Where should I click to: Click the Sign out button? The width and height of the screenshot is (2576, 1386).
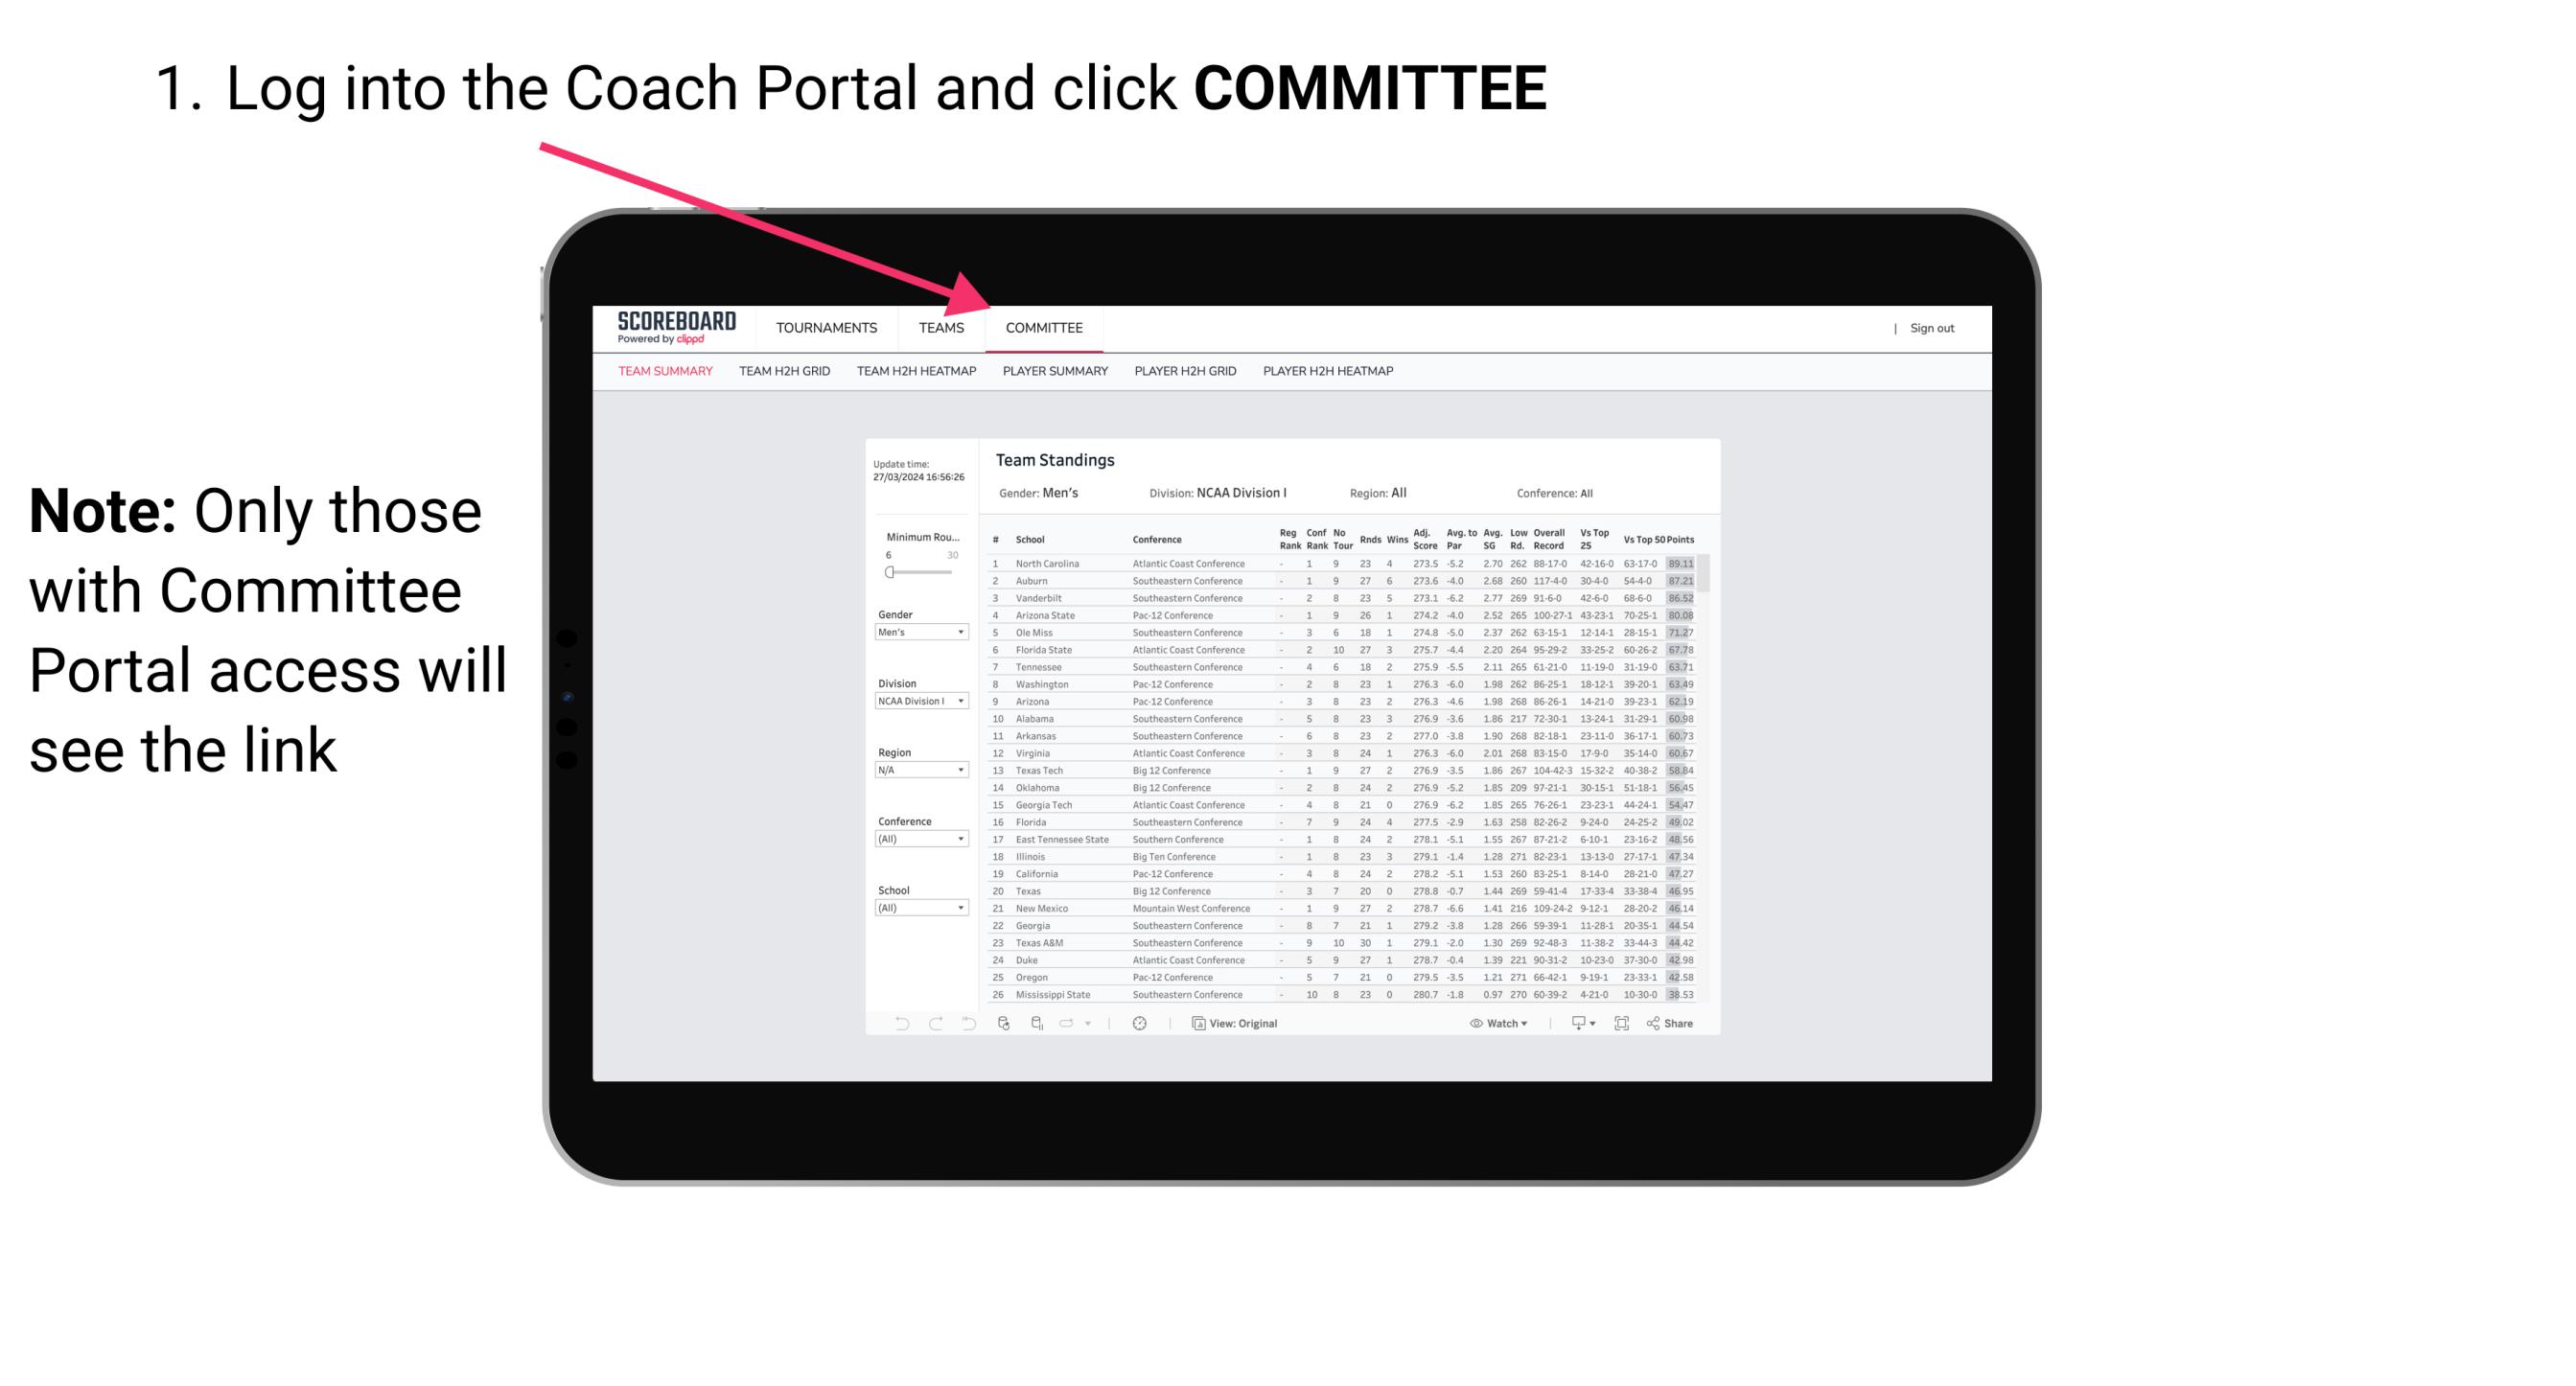click(1931, 330)
